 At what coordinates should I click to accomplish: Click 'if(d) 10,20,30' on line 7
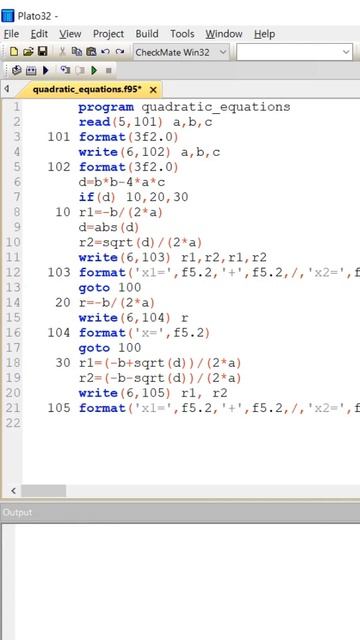coord(133,198)
